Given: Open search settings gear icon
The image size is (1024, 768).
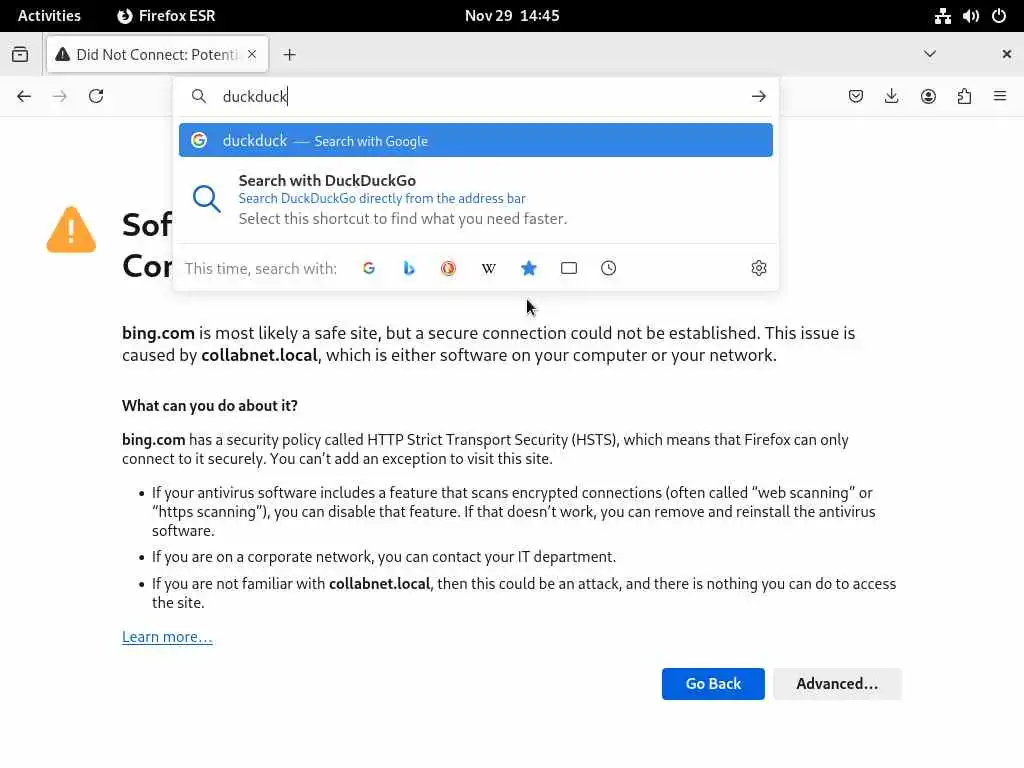Looking at the screenshot, I should (x=758, y=268).
